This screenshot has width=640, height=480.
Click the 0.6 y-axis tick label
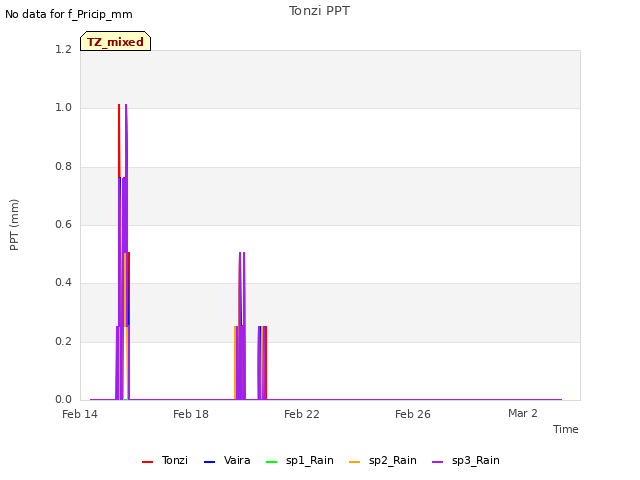coord(63,224)
